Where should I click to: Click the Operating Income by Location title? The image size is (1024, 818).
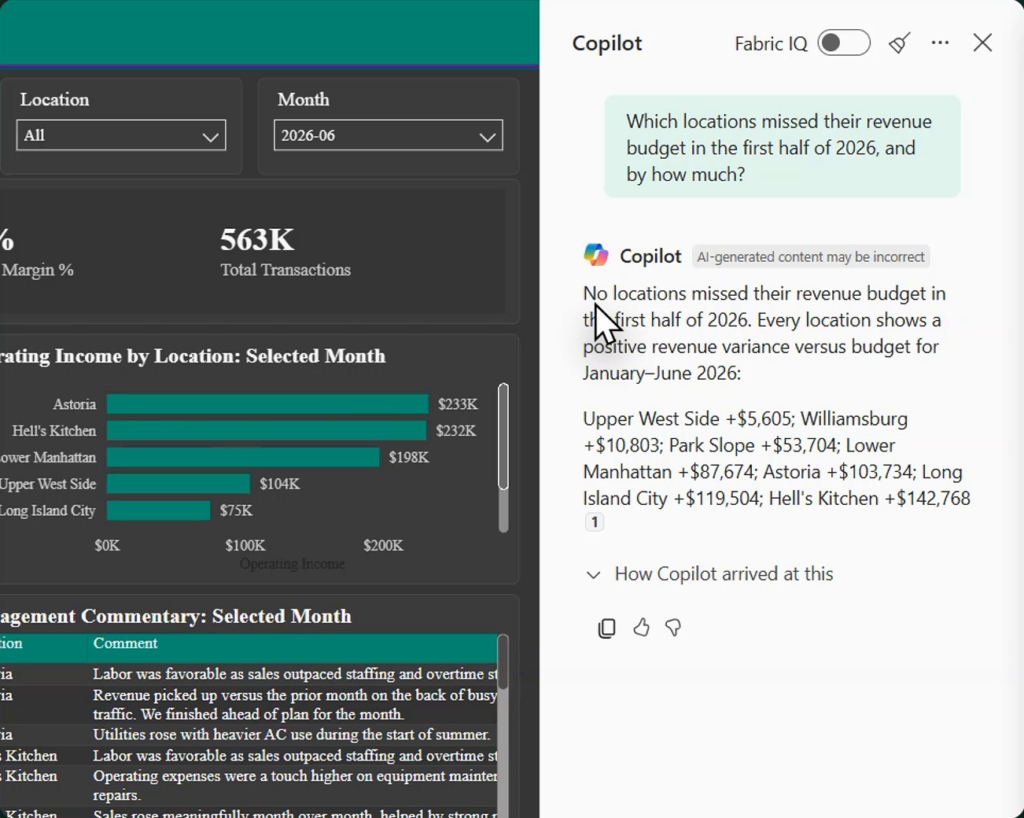point(193,356)
